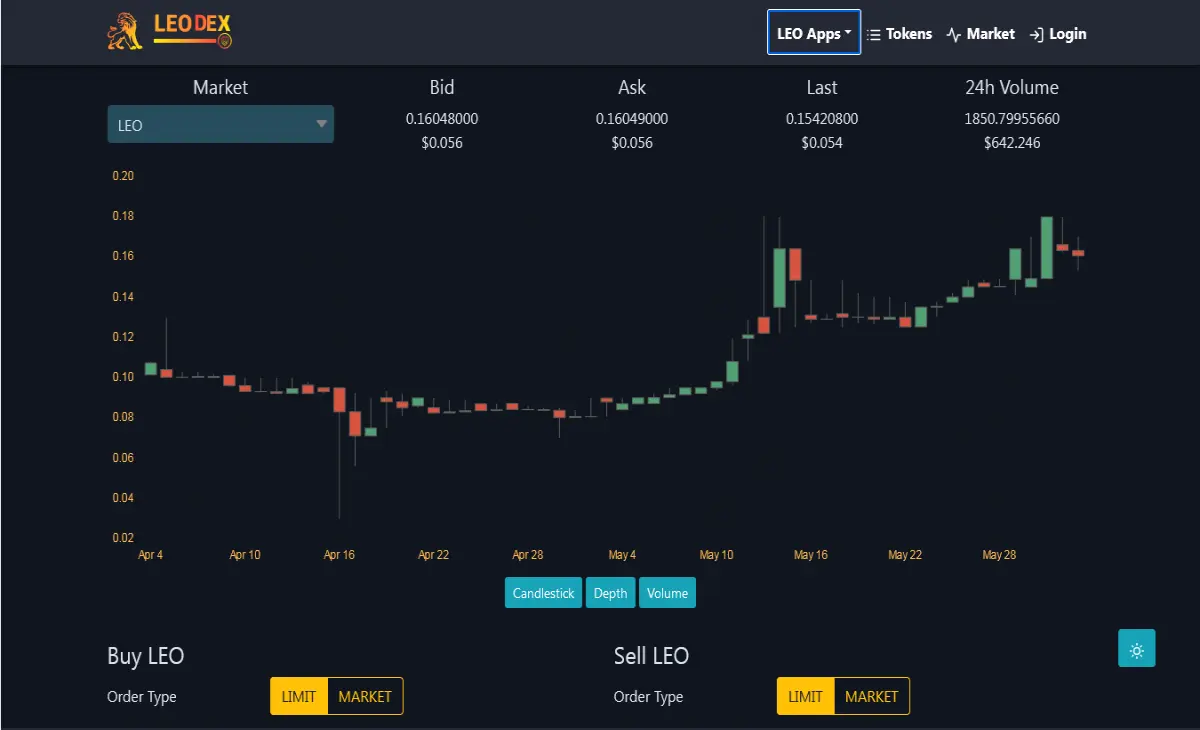
Task: Click the 24h Volume value 1850.79955660
Action: [1012, 119]
